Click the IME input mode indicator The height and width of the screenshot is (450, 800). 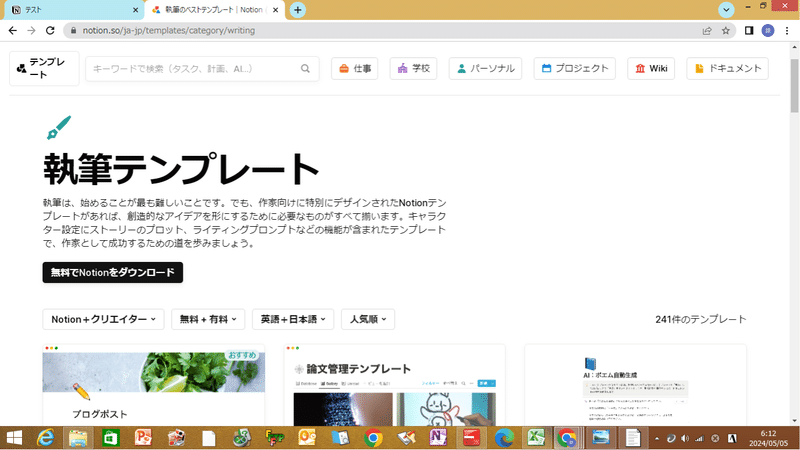[x=732, y=438]
